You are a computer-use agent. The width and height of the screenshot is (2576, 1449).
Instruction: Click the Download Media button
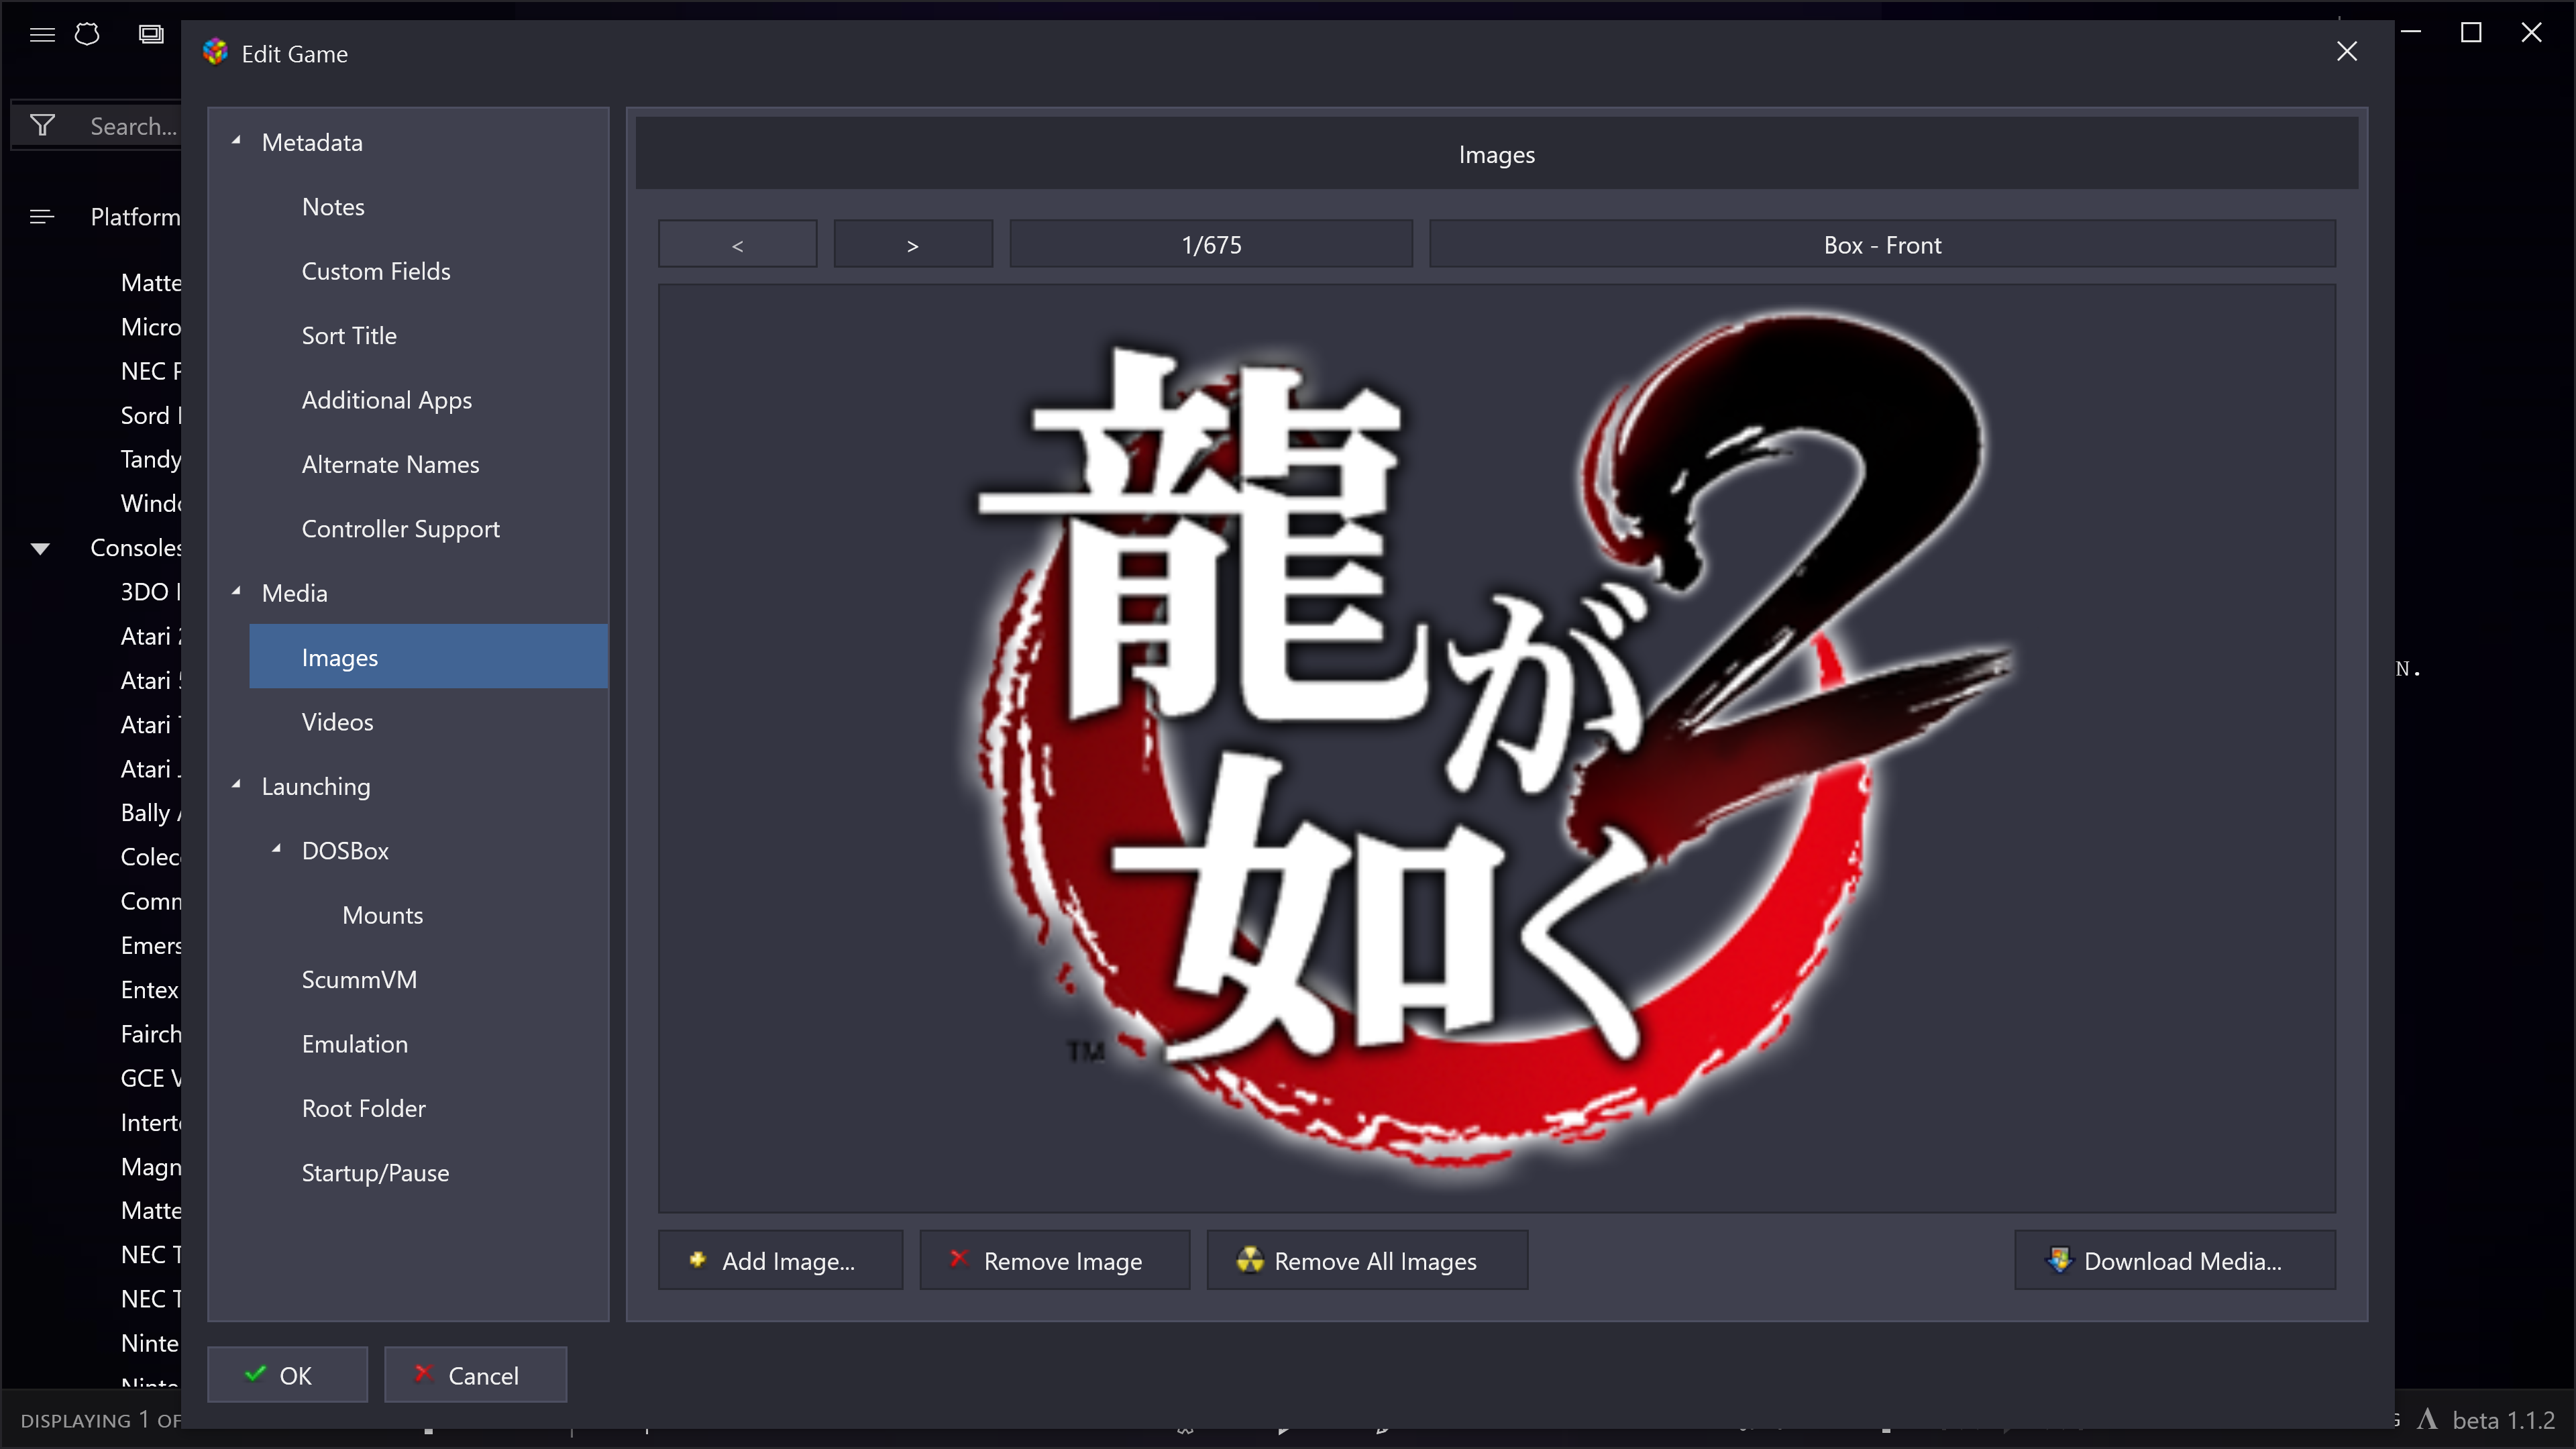(x=2175, y=1260)
